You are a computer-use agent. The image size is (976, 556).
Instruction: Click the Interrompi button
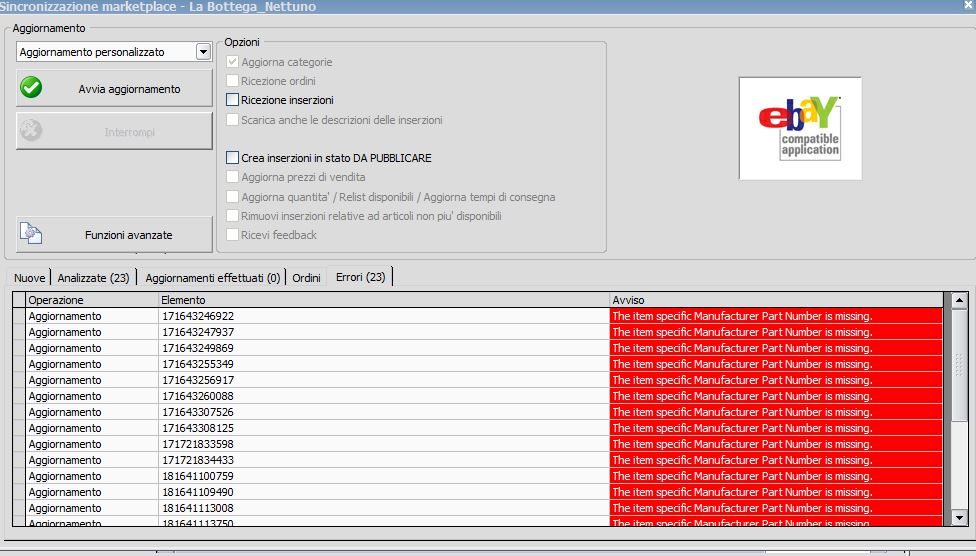click(x=115, y=131)
